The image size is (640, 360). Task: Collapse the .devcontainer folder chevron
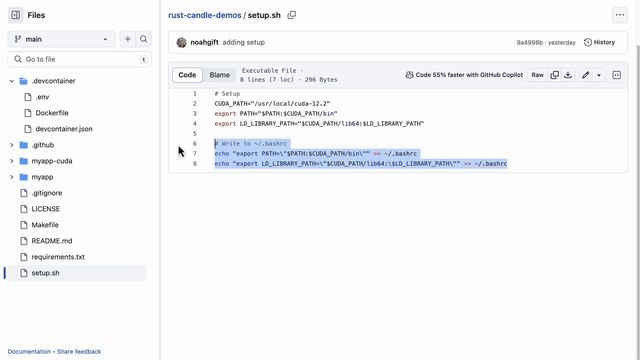(x=11, y=81)
